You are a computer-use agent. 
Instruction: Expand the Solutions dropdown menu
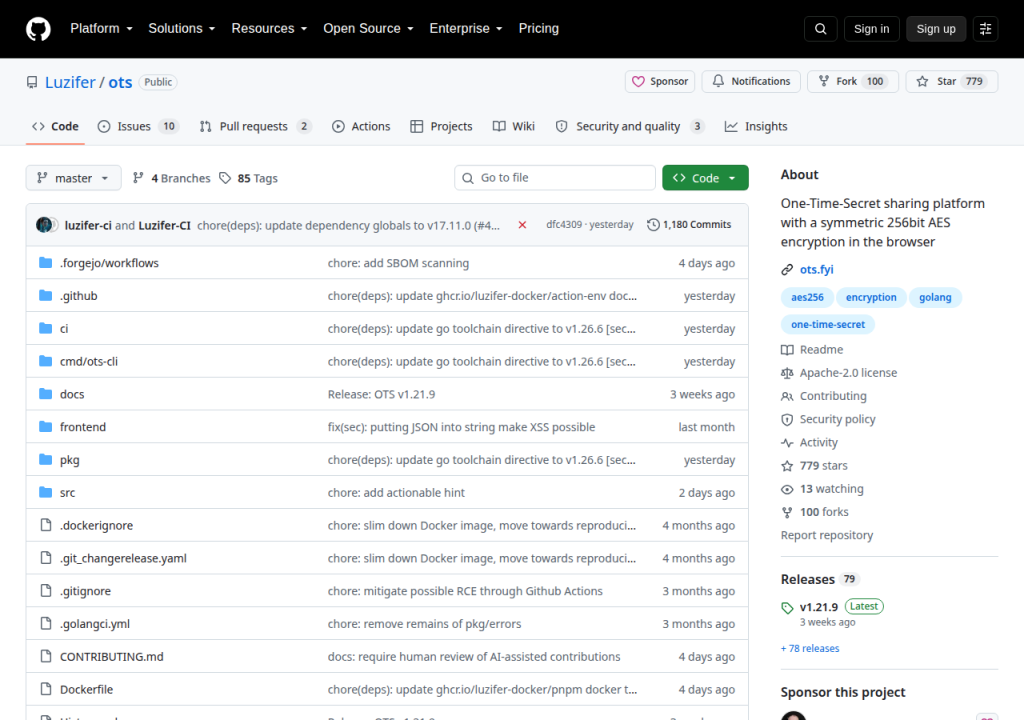(182, 29)
